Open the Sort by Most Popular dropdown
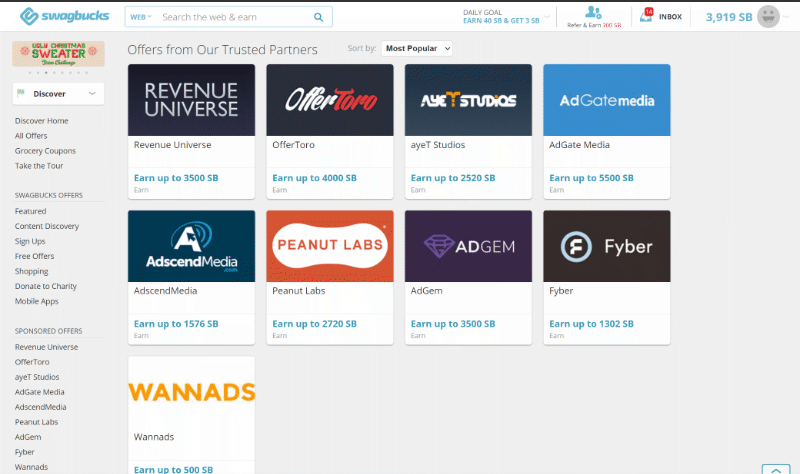Image resolution: width=800 pixels, height=474 pixels. pos(417,48)
